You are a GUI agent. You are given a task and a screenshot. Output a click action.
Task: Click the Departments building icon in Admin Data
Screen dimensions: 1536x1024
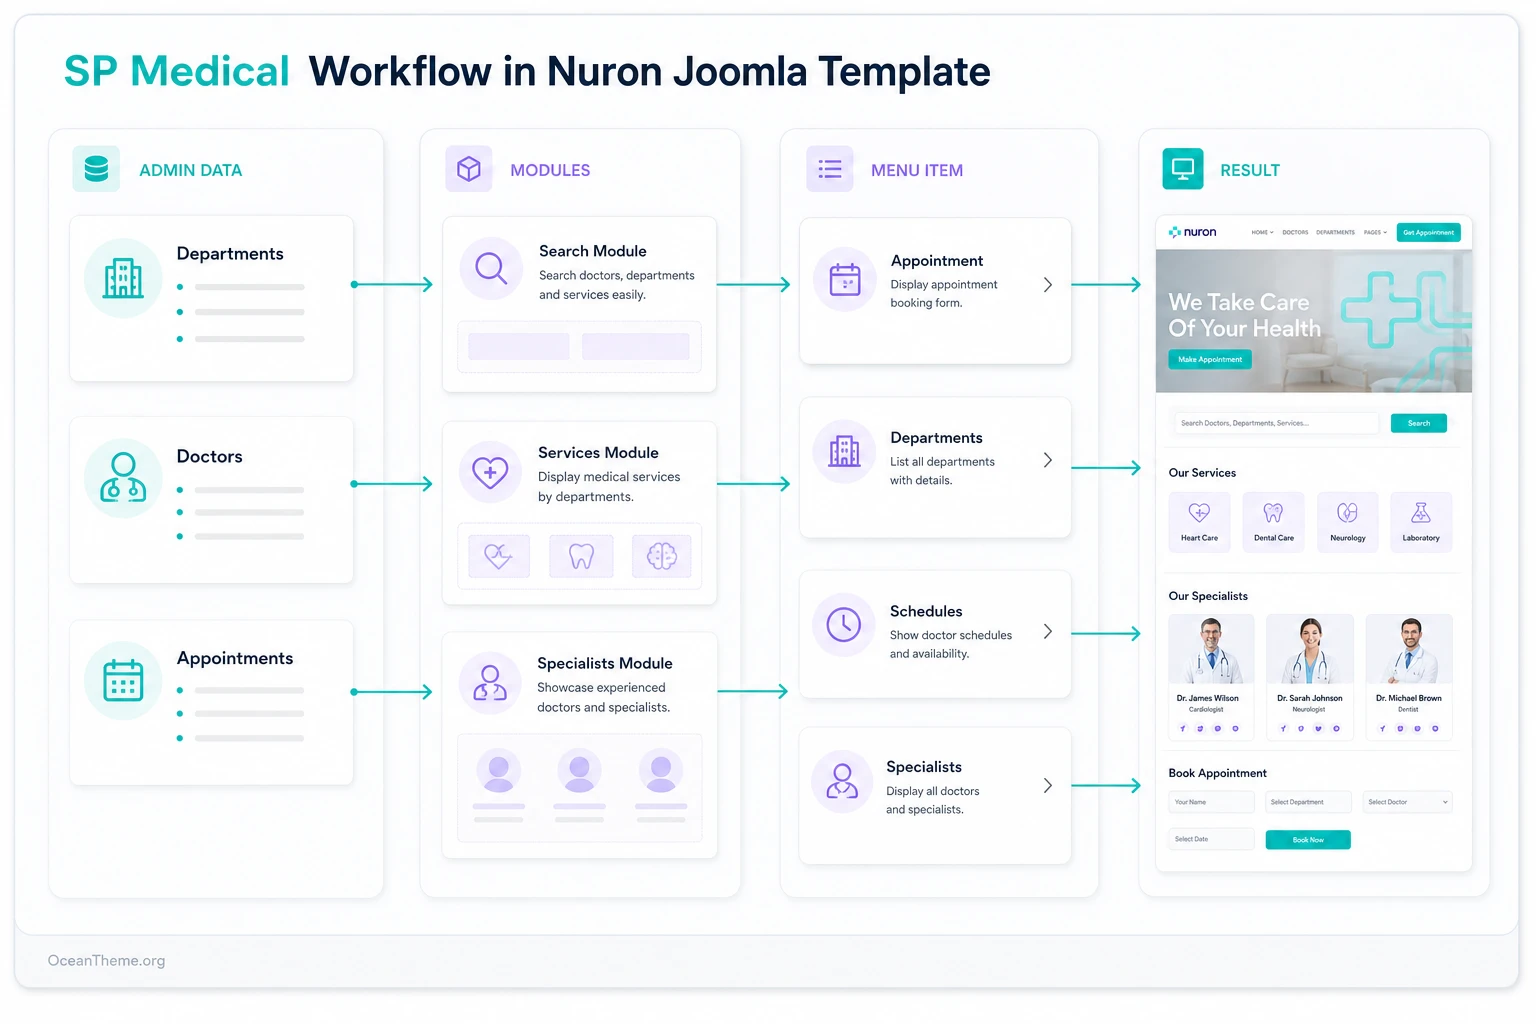pyautogui.click(x=123, y=278)
